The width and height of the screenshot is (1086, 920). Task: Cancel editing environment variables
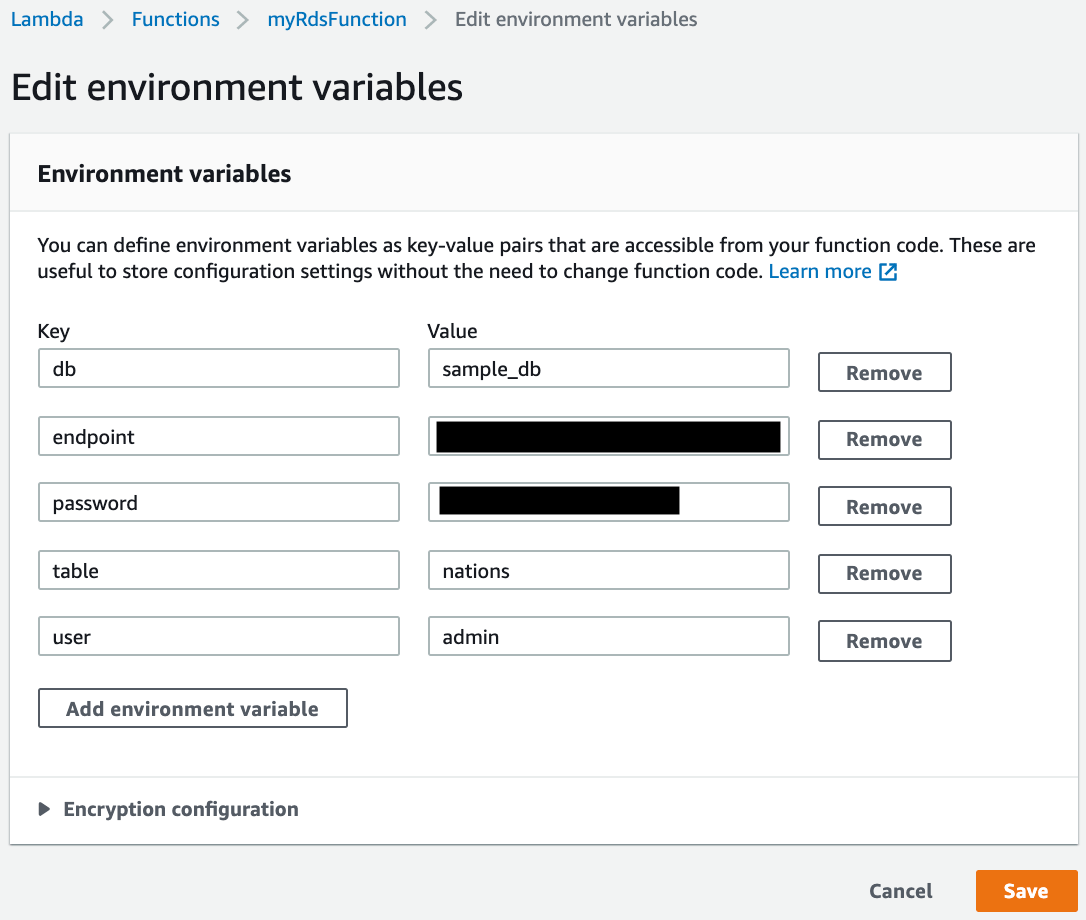[x=899, y=890]
